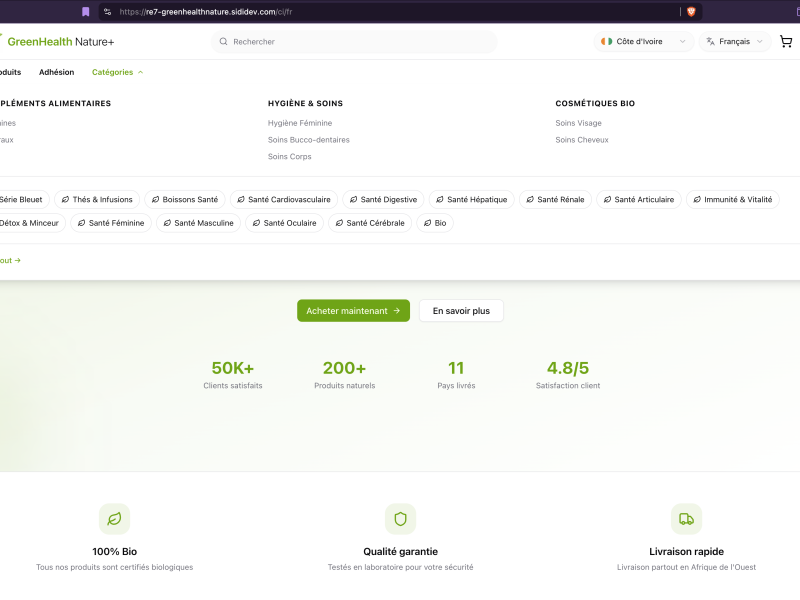Open the Adhésion menu item
Screen dimensions: 800x600
point(56,72)
